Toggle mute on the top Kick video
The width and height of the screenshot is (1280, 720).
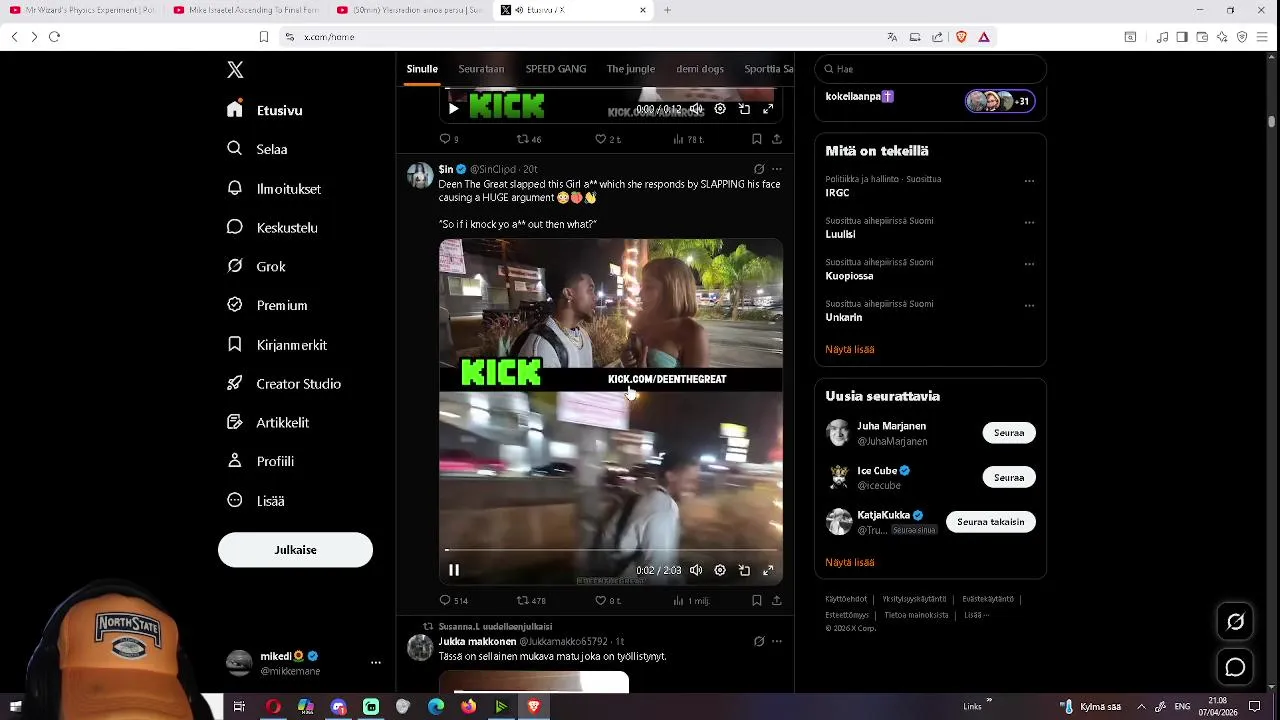[696, 108]
